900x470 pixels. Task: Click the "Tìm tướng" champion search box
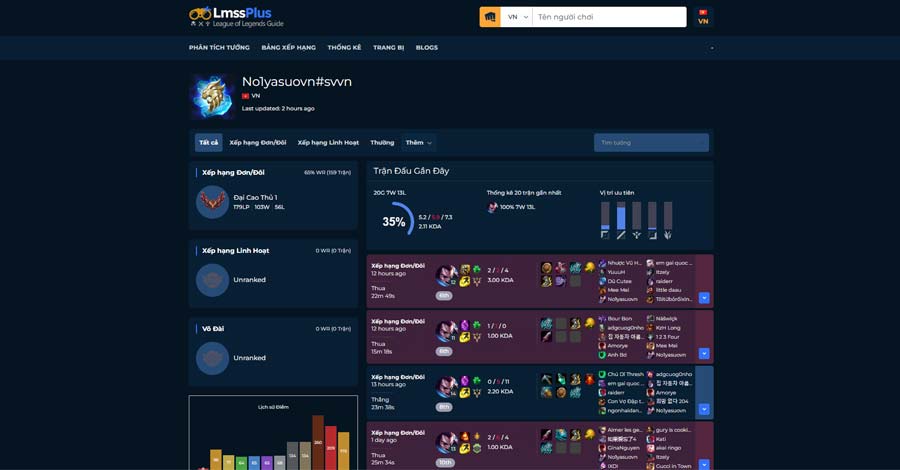(x=651, y=143)
